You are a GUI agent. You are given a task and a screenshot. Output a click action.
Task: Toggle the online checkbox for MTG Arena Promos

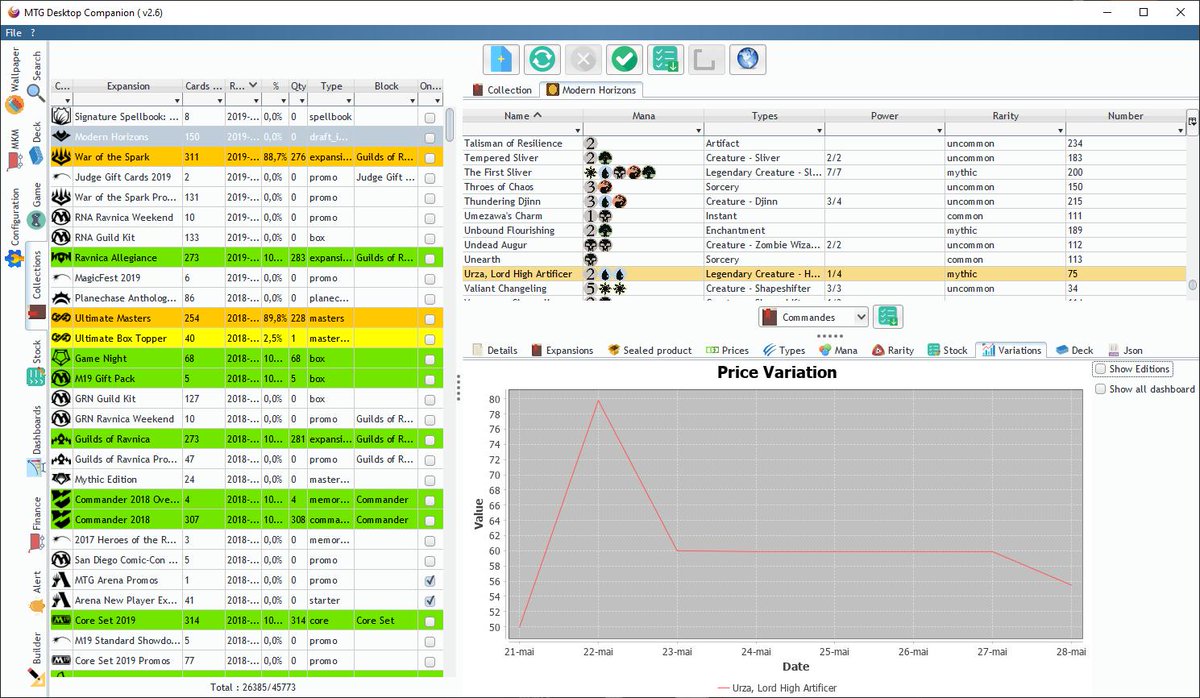[429, 580]
